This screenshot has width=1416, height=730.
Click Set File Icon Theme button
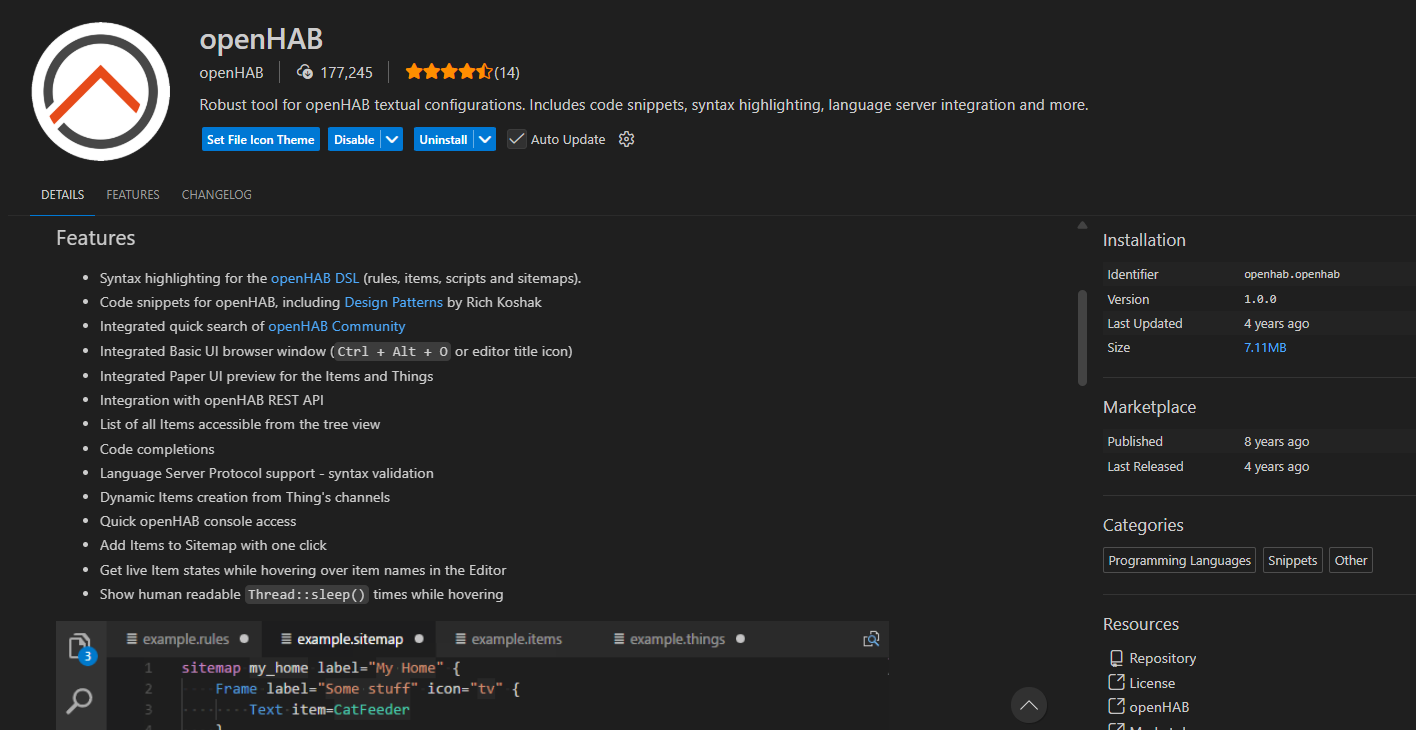tap(260, 139)
